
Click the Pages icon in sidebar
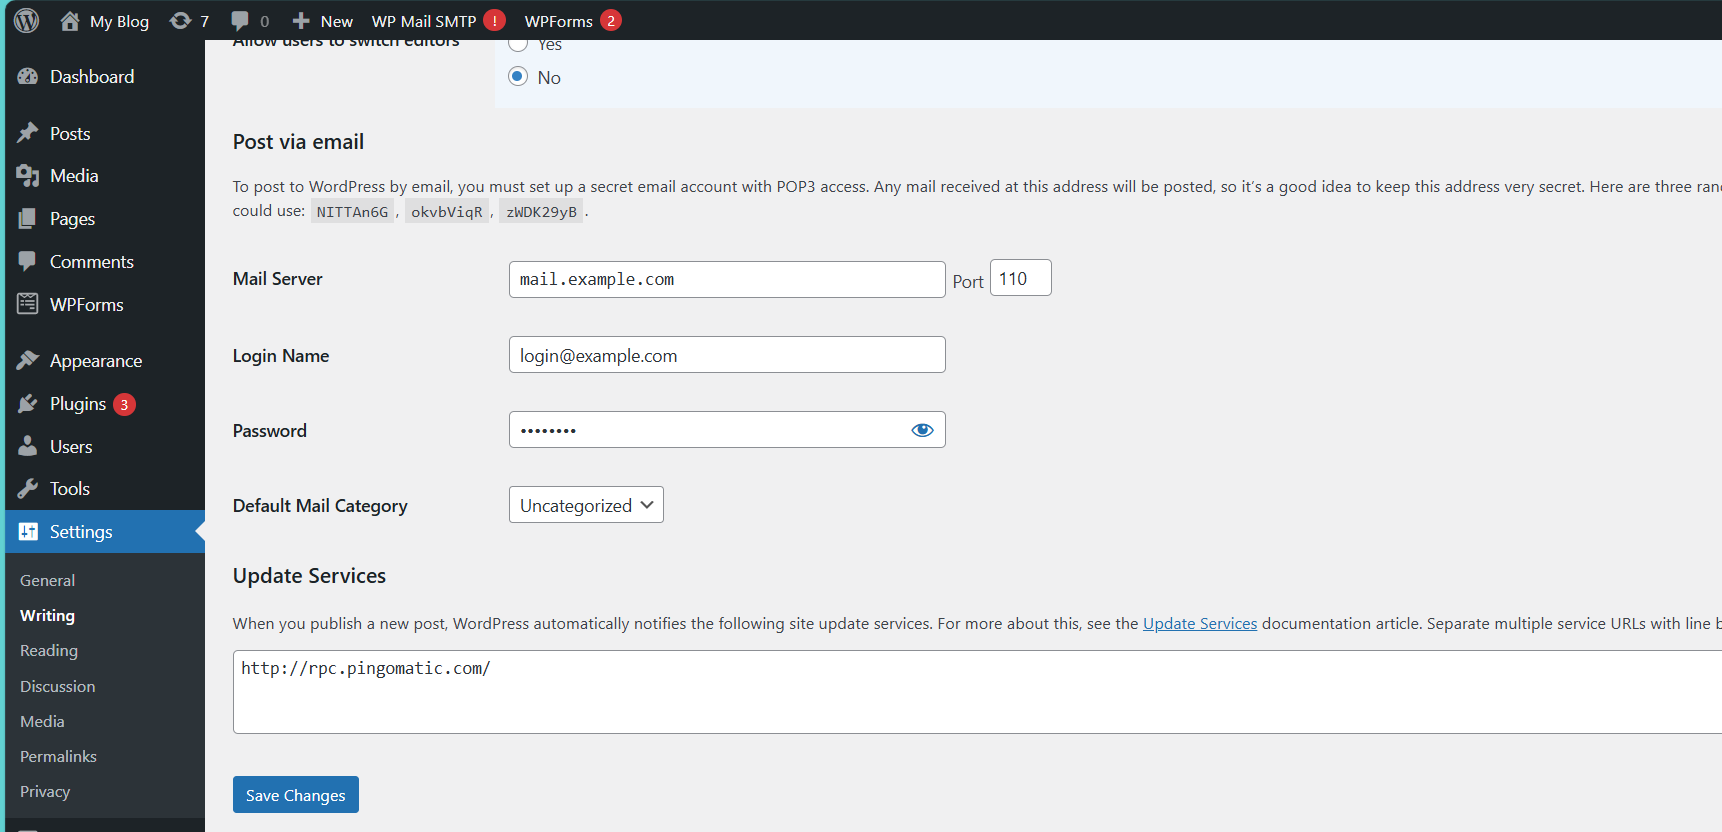[28, 219]
